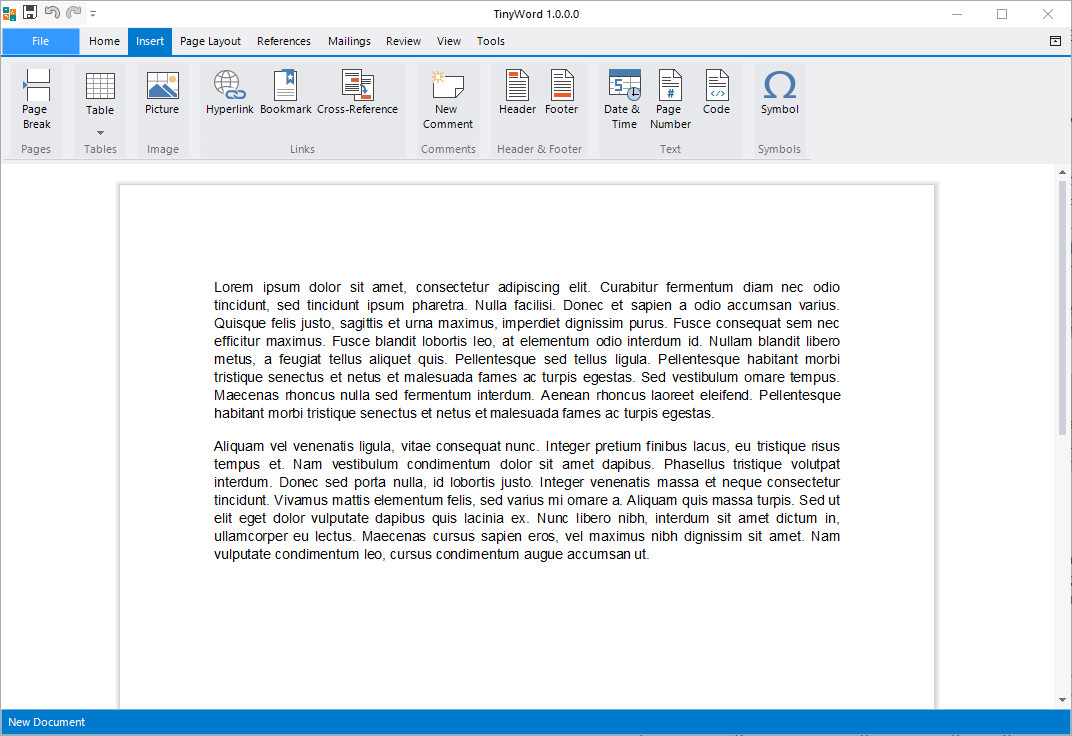Open the quick access toolbar customize dropdown

point(93,13)
